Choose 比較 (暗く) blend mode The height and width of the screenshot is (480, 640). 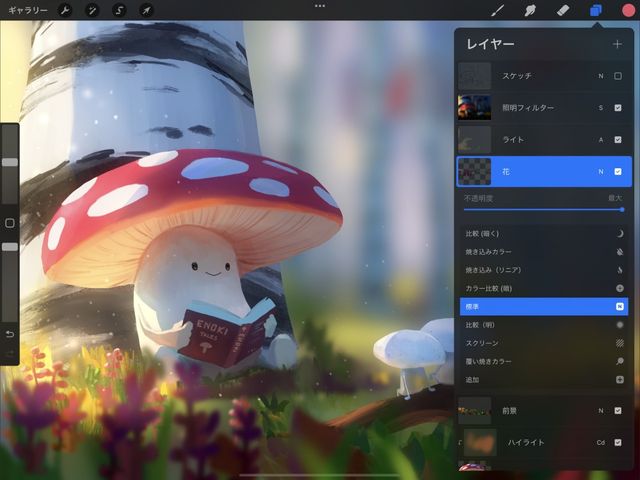544,233
